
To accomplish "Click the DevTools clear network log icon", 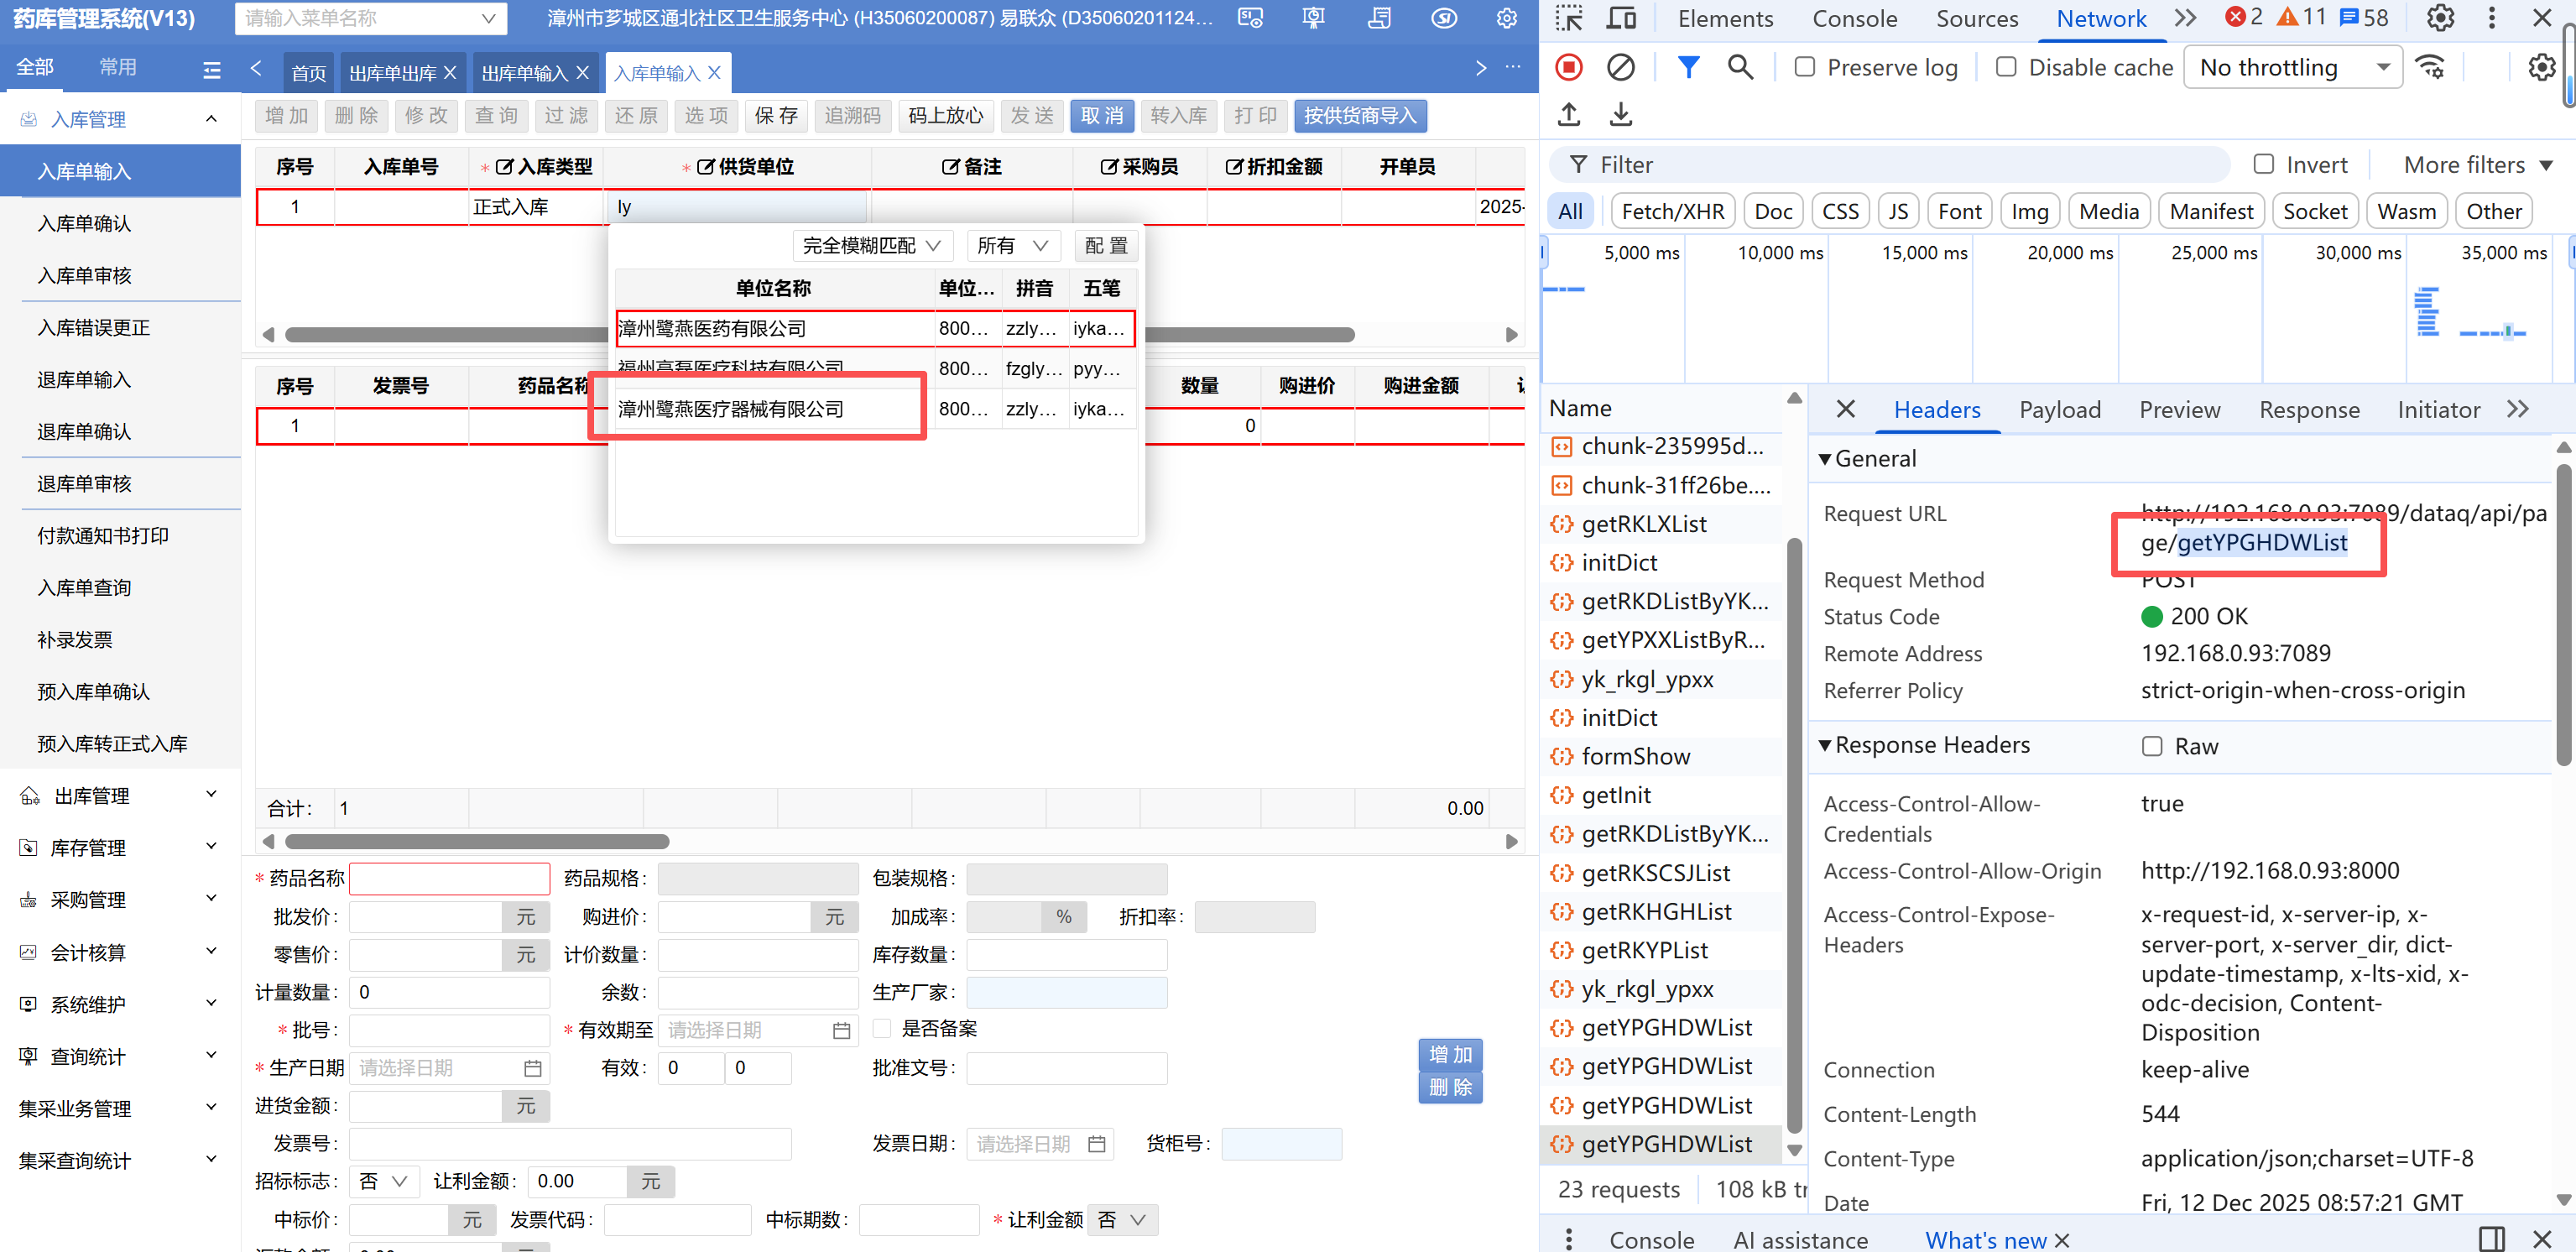I will click(x=1620, y=67).
